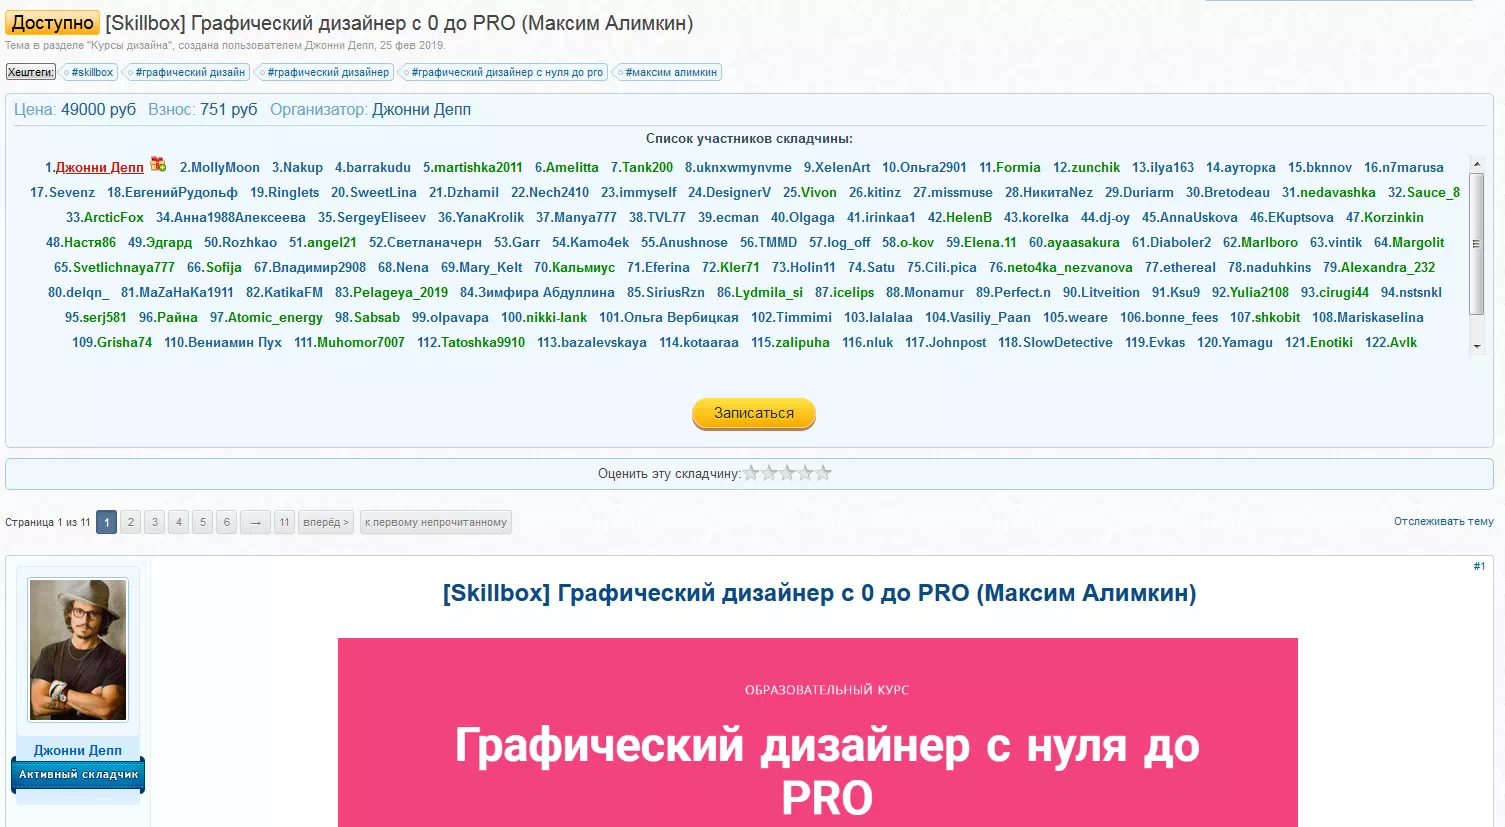
Task: Open participant Mariskaselina profile
Action: tap(1380, 317)
